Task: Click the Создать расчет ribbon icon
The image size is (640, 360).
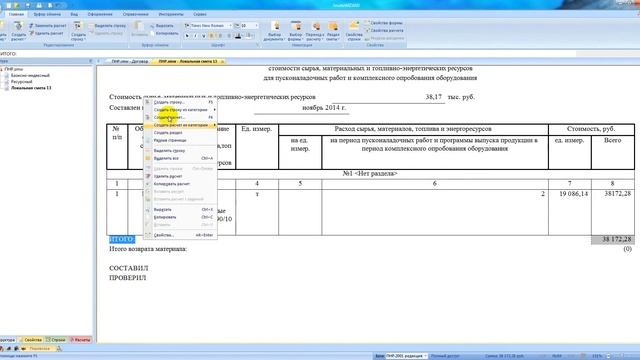Action: click(18, 31)
